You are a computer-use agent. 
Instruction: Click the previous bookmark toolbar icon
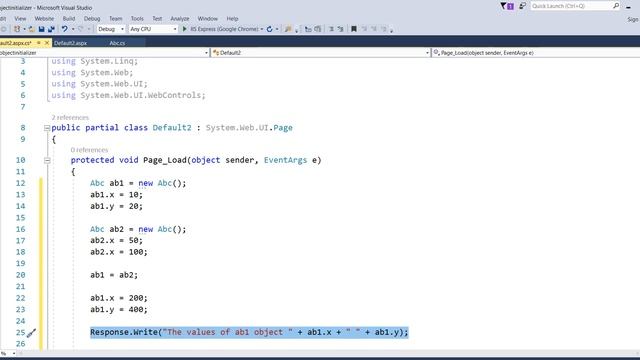tap(364, 29)
